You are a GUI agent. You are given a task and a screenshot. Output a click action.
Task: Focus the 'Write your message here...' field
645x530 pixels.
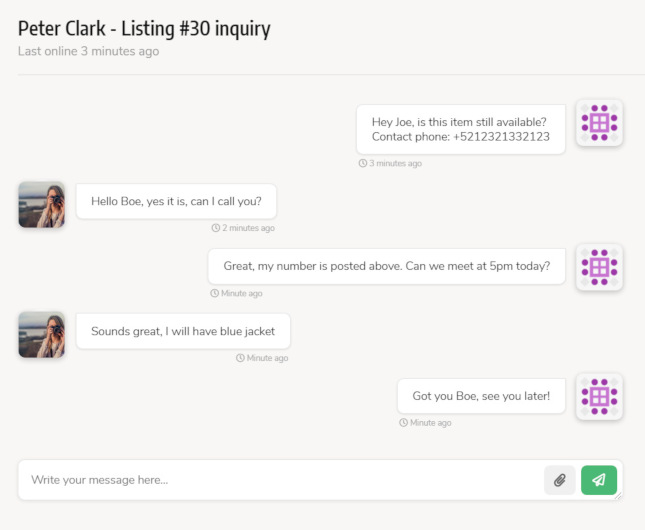click(x=280, y=480)
